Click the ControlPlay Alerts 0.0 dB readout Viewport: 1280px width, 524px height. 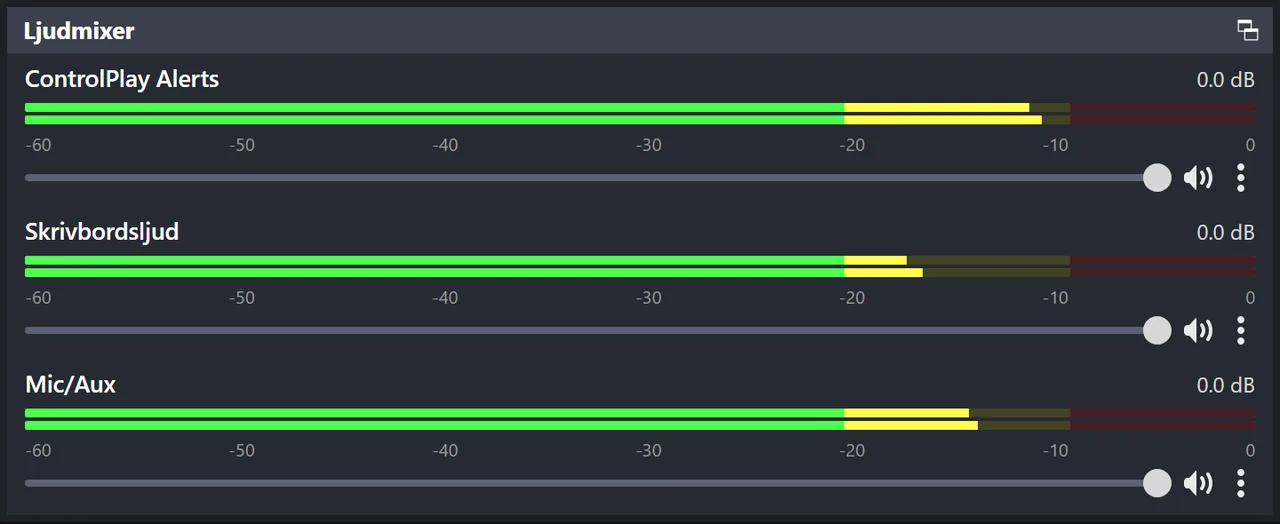(1225, 80)
